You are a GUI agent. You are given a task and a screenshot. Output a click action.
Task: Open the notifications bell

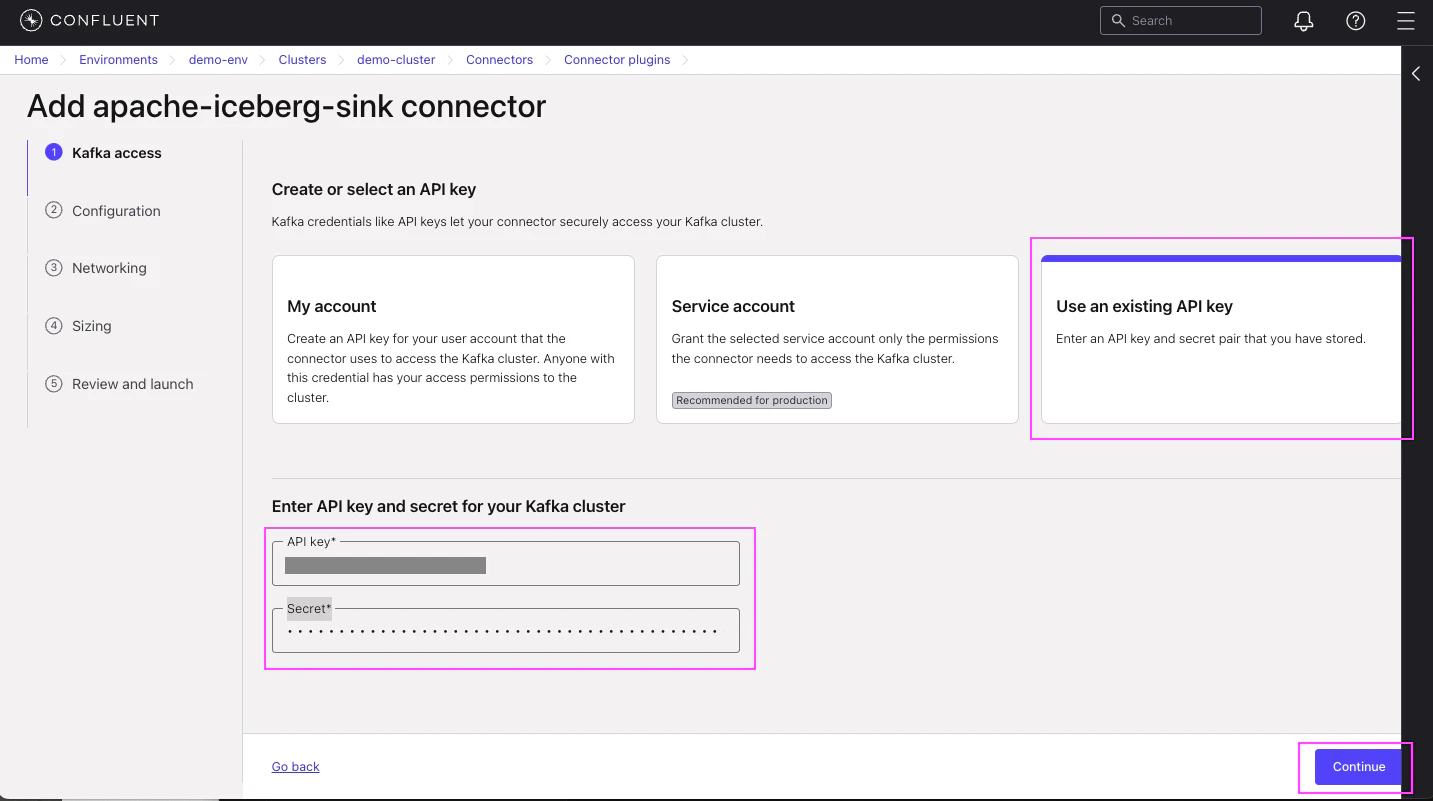(x=1303, y=21)
